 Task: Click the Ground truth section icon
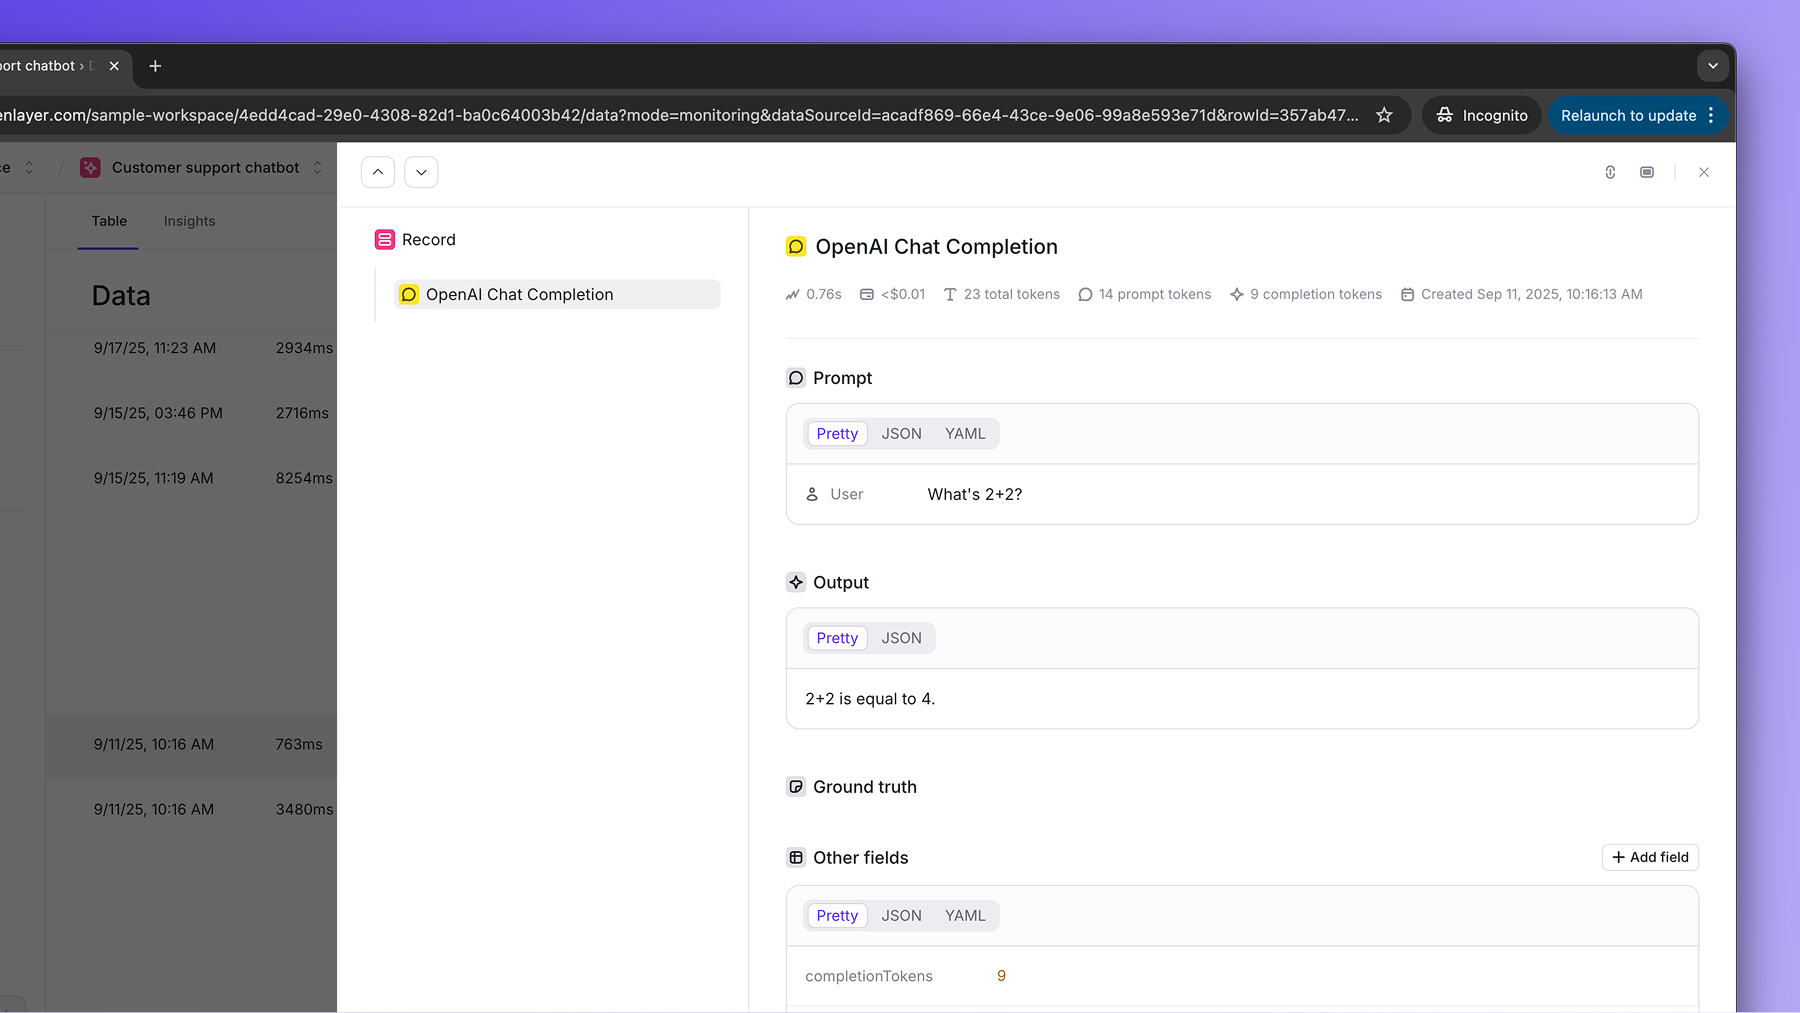click(796, 787)
